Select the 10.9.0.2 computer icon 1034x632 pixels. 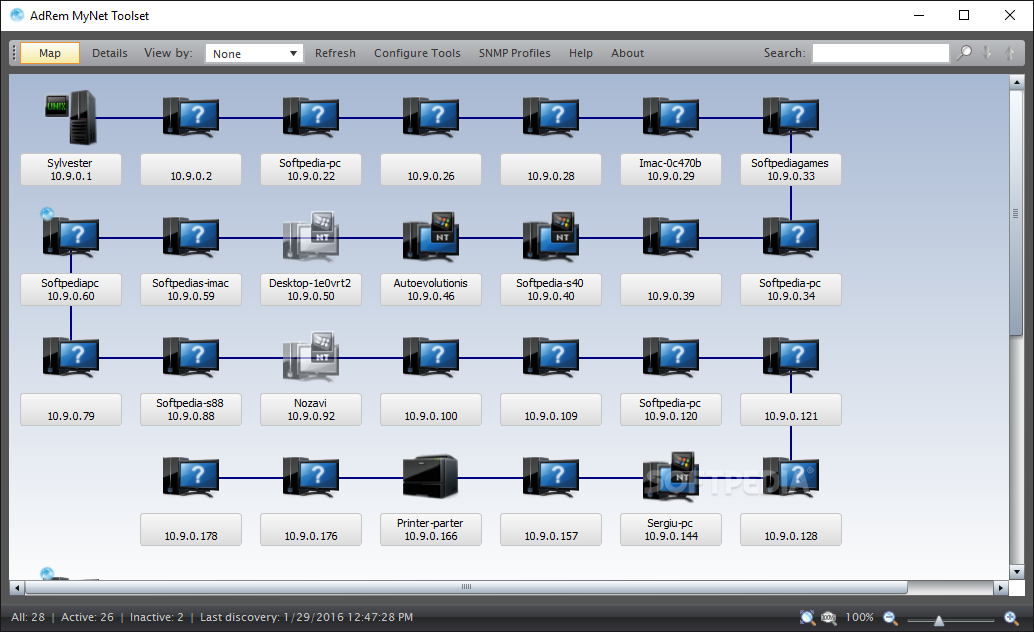pos(191,117)
